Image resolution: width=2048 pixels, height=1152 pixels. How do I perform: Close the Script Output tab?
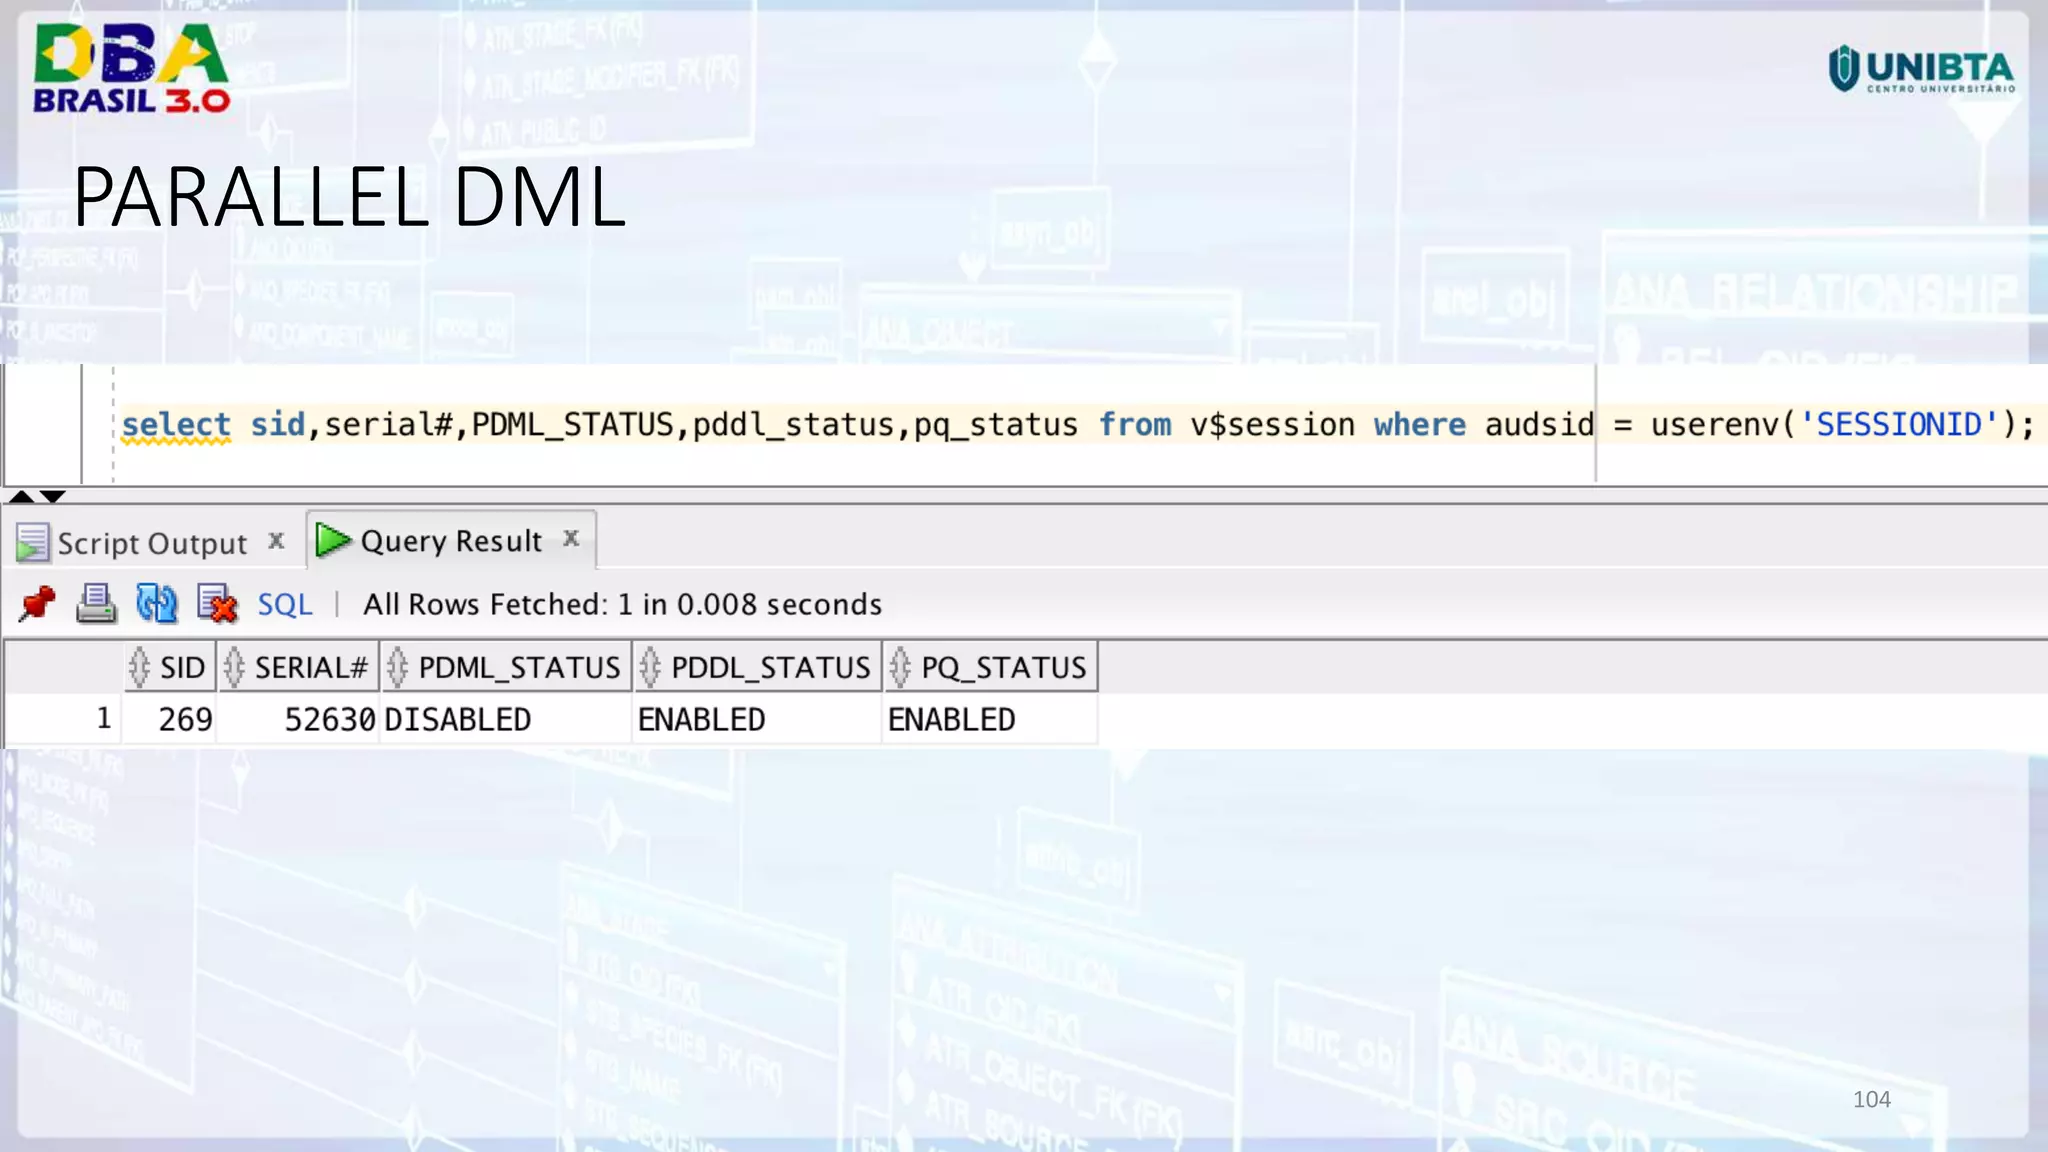coord(277,541)
